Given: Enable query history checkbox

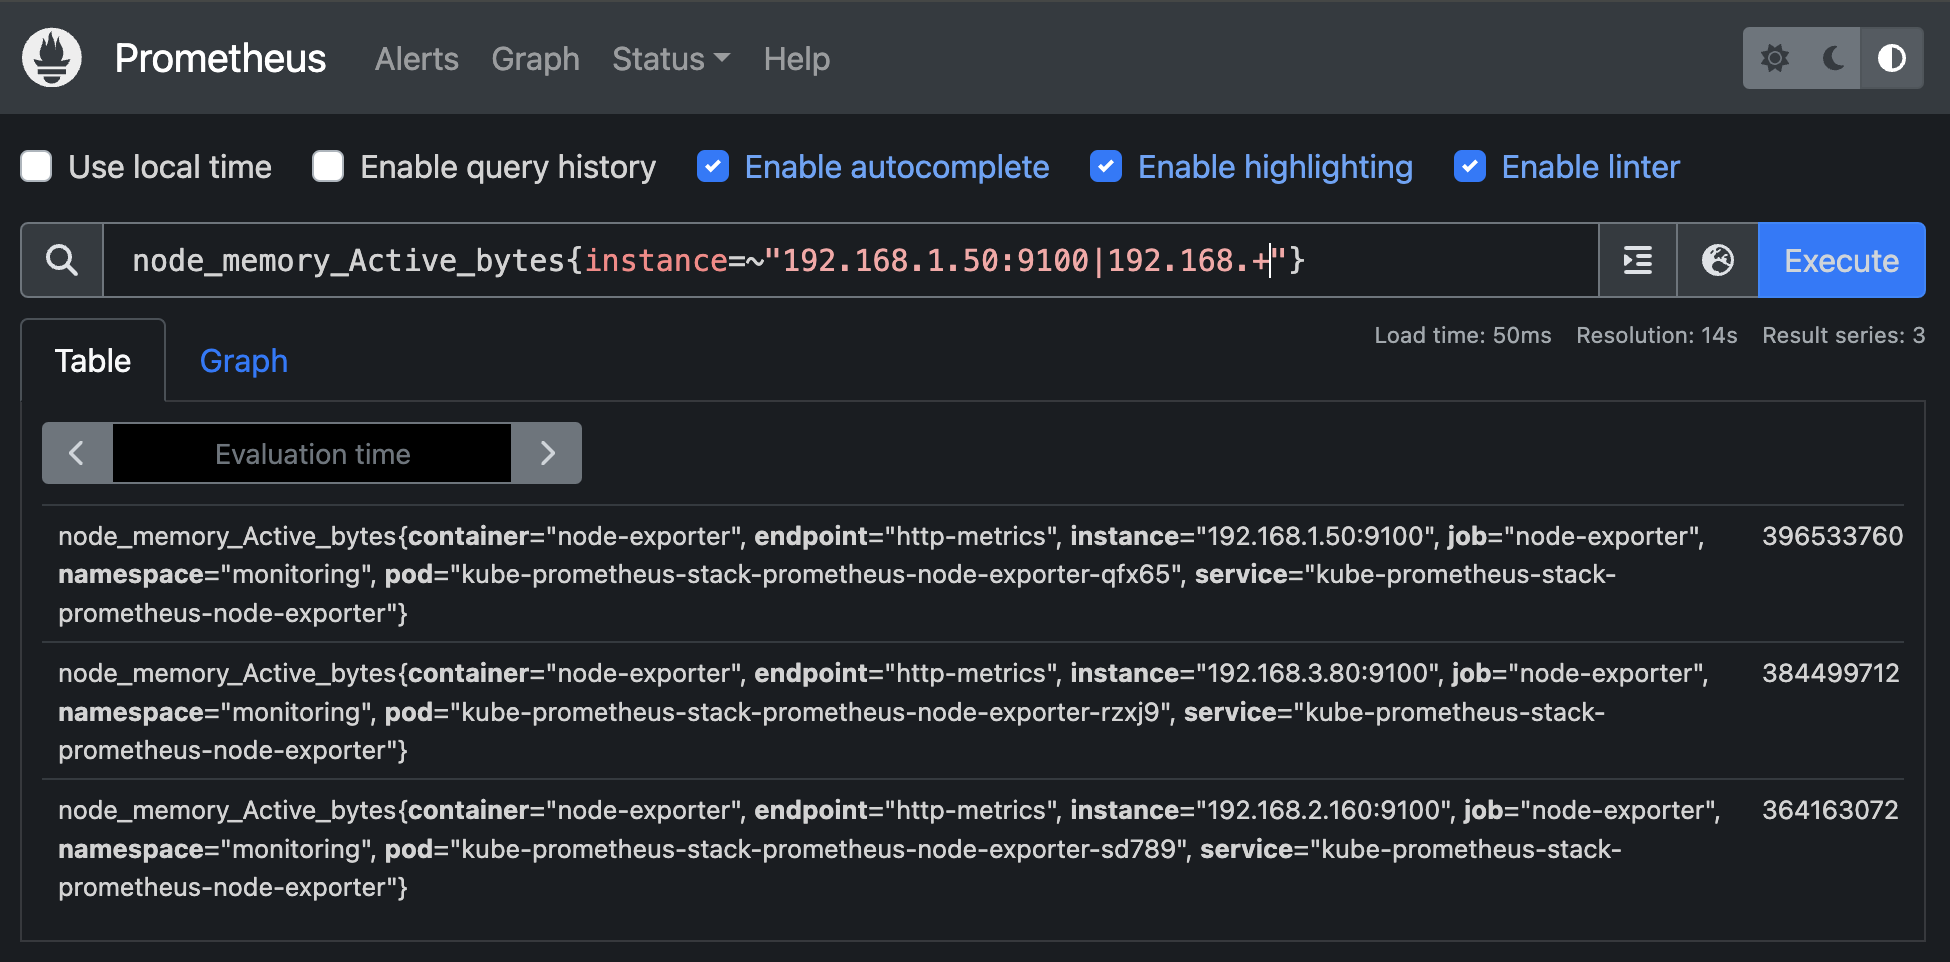Looking at the screenshot, I should tap(328, 166).
